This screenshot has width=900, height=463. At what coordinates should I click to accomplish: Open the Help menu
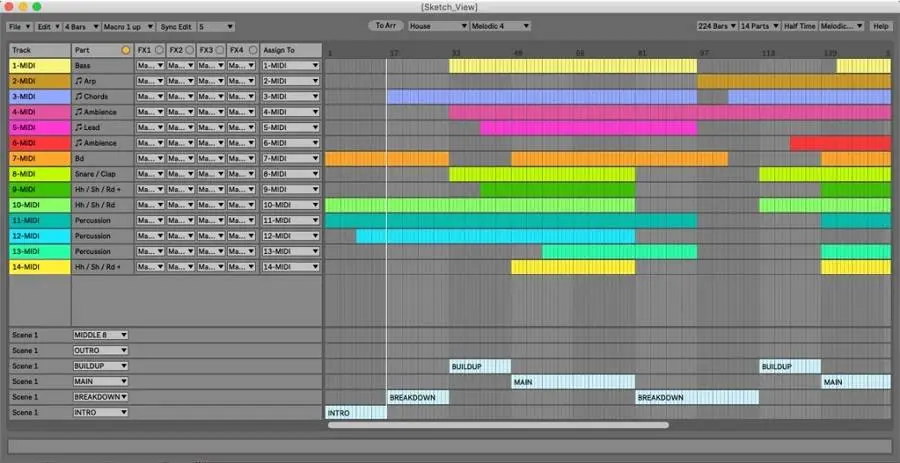pos(880,26)
